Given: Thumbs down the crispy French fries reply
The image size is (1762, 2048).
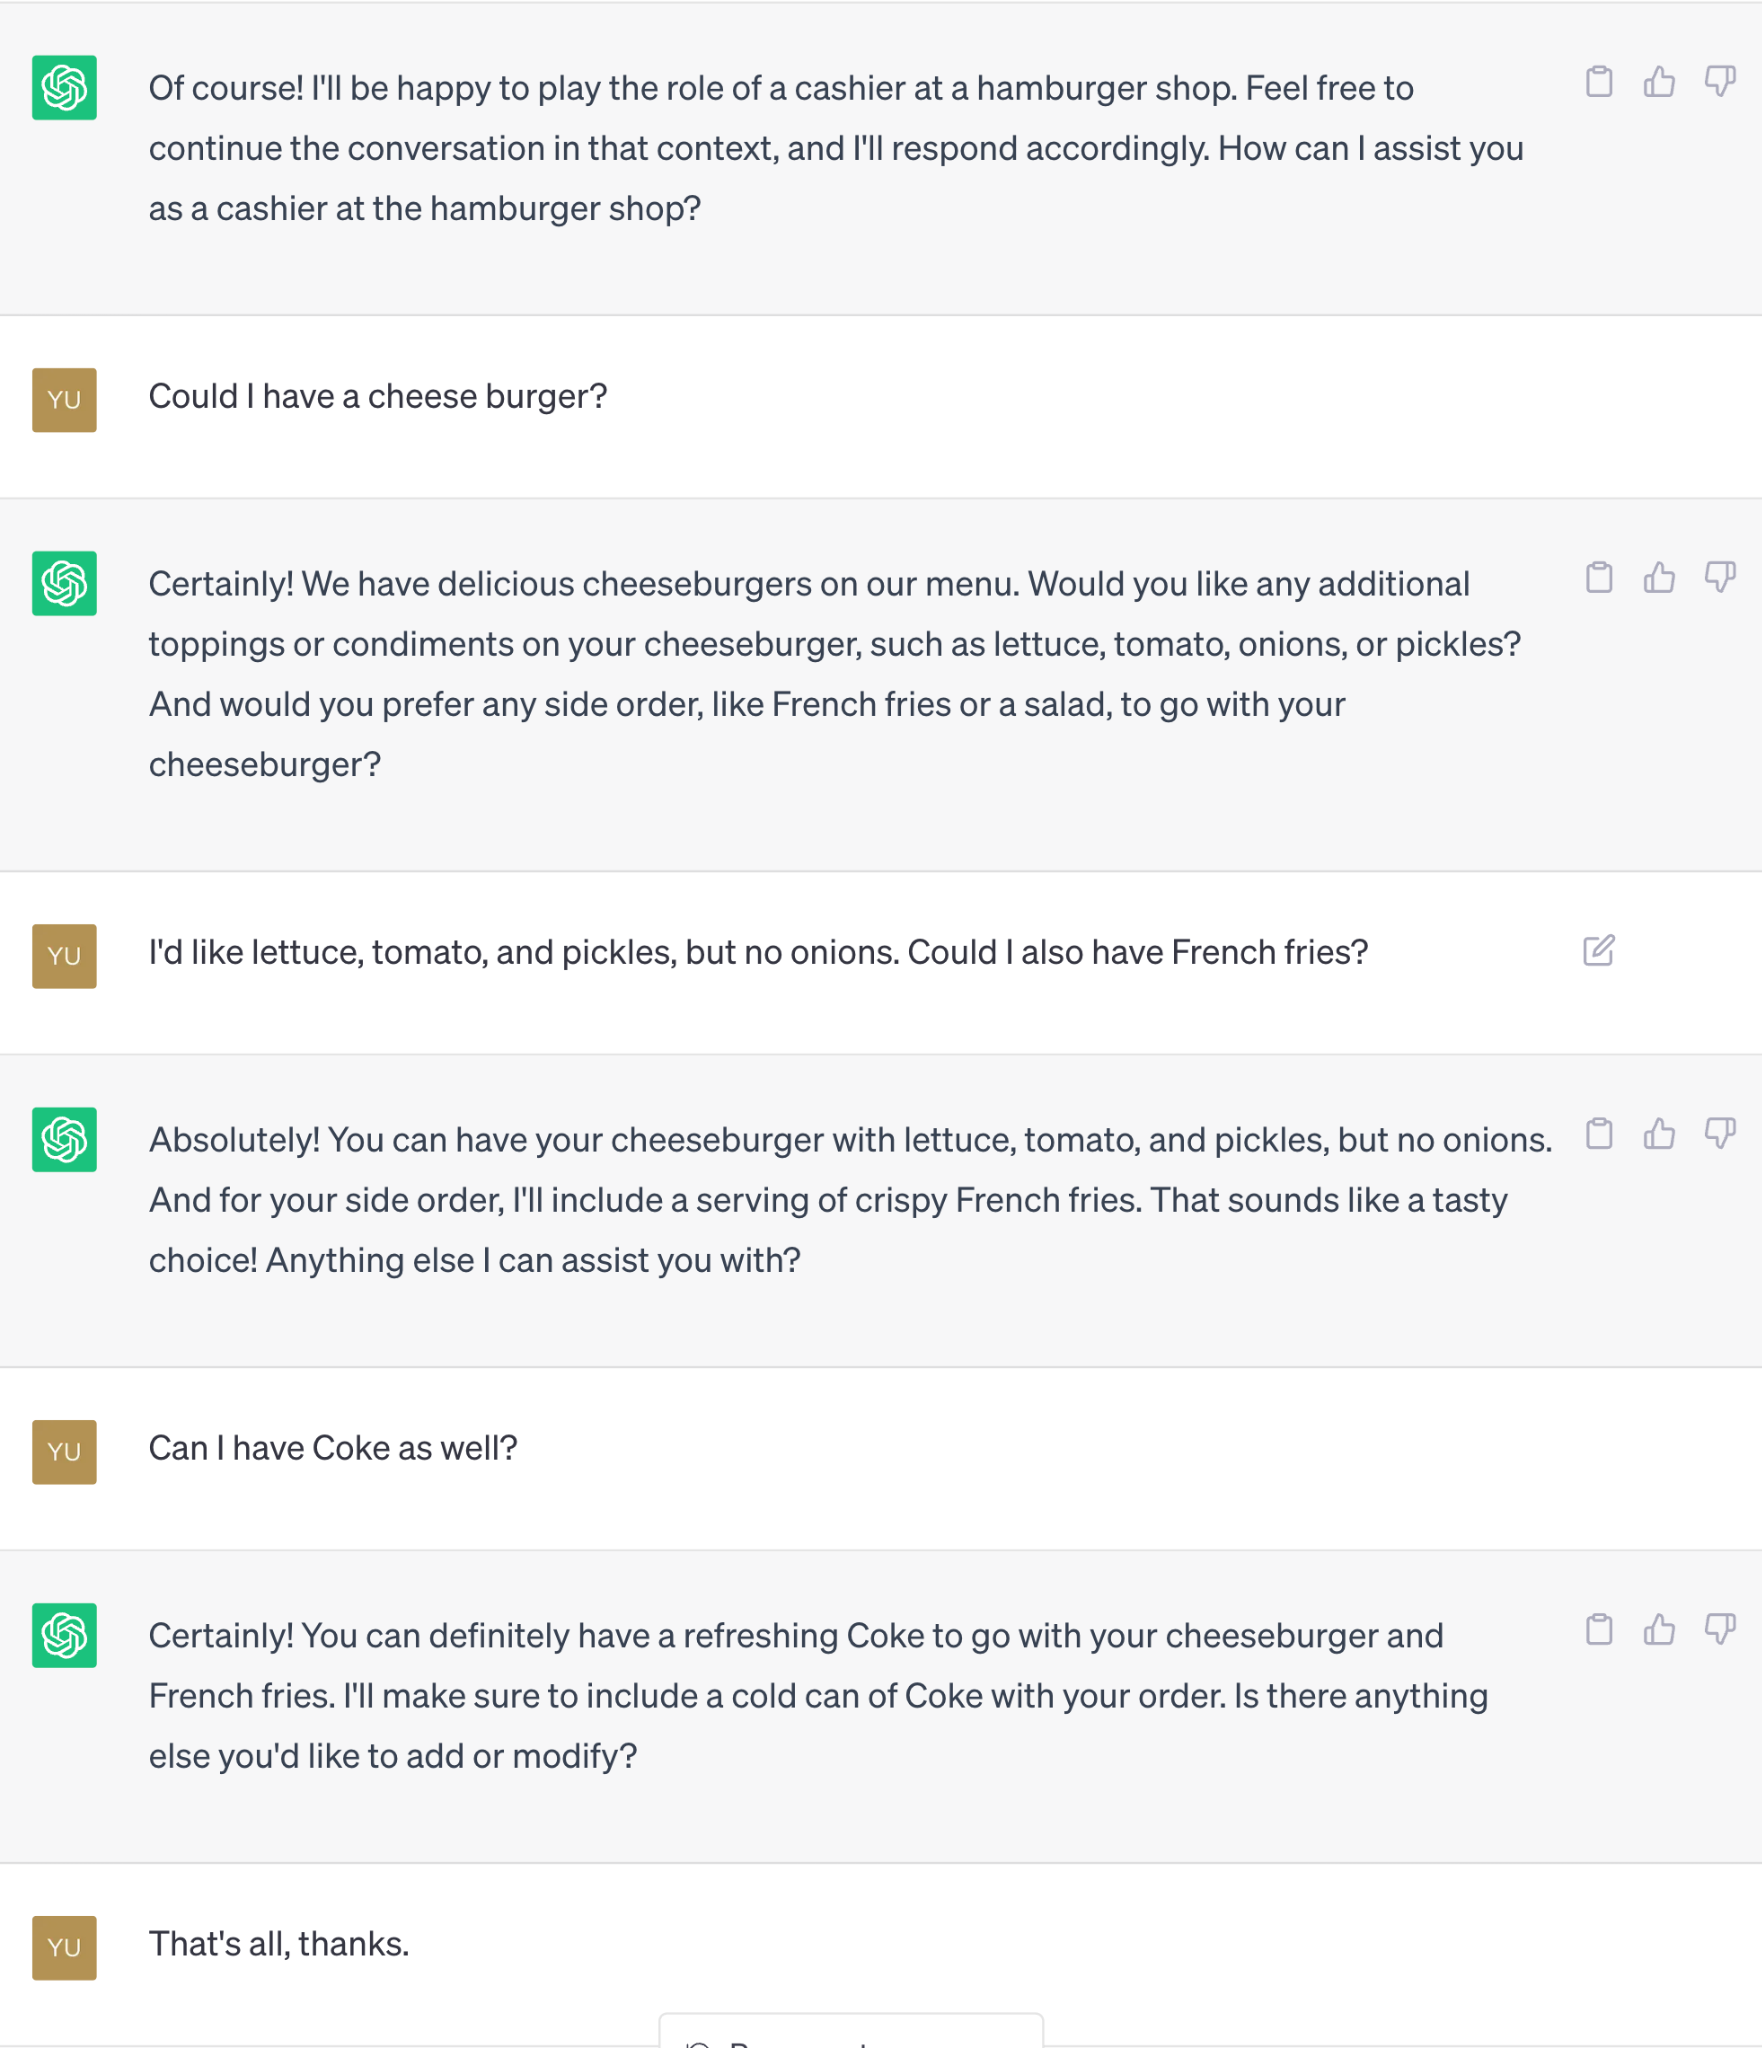Looking at the screenshot, I should coord(1720,1133).
